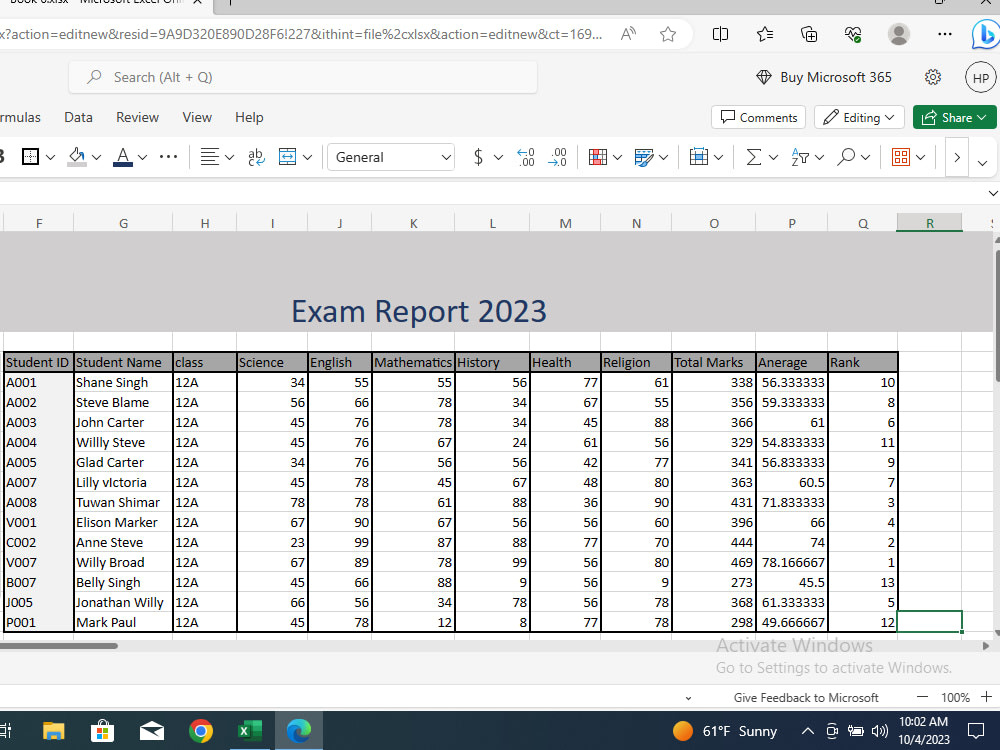Viewport: 1000px width, 750px height.
Task: Open browser essentials heart icon
Action: tap(853, 34)
